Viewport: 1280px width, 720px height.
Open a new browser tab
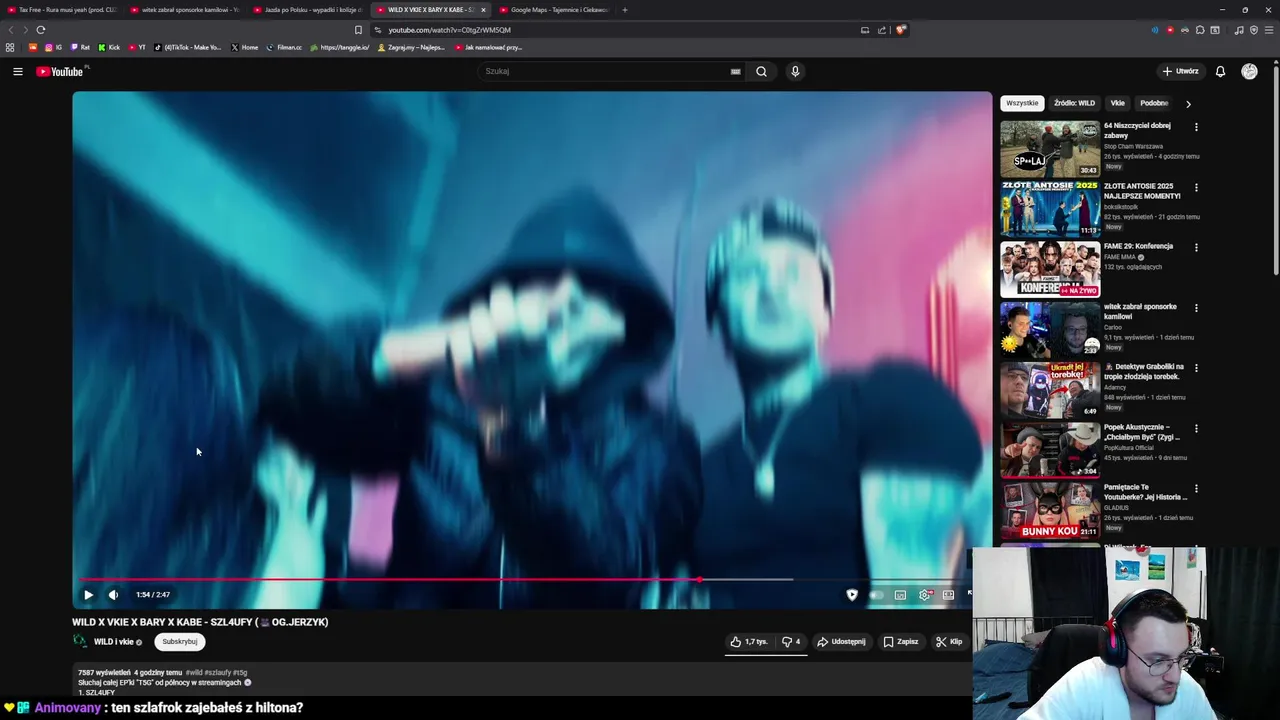point(625,10)
